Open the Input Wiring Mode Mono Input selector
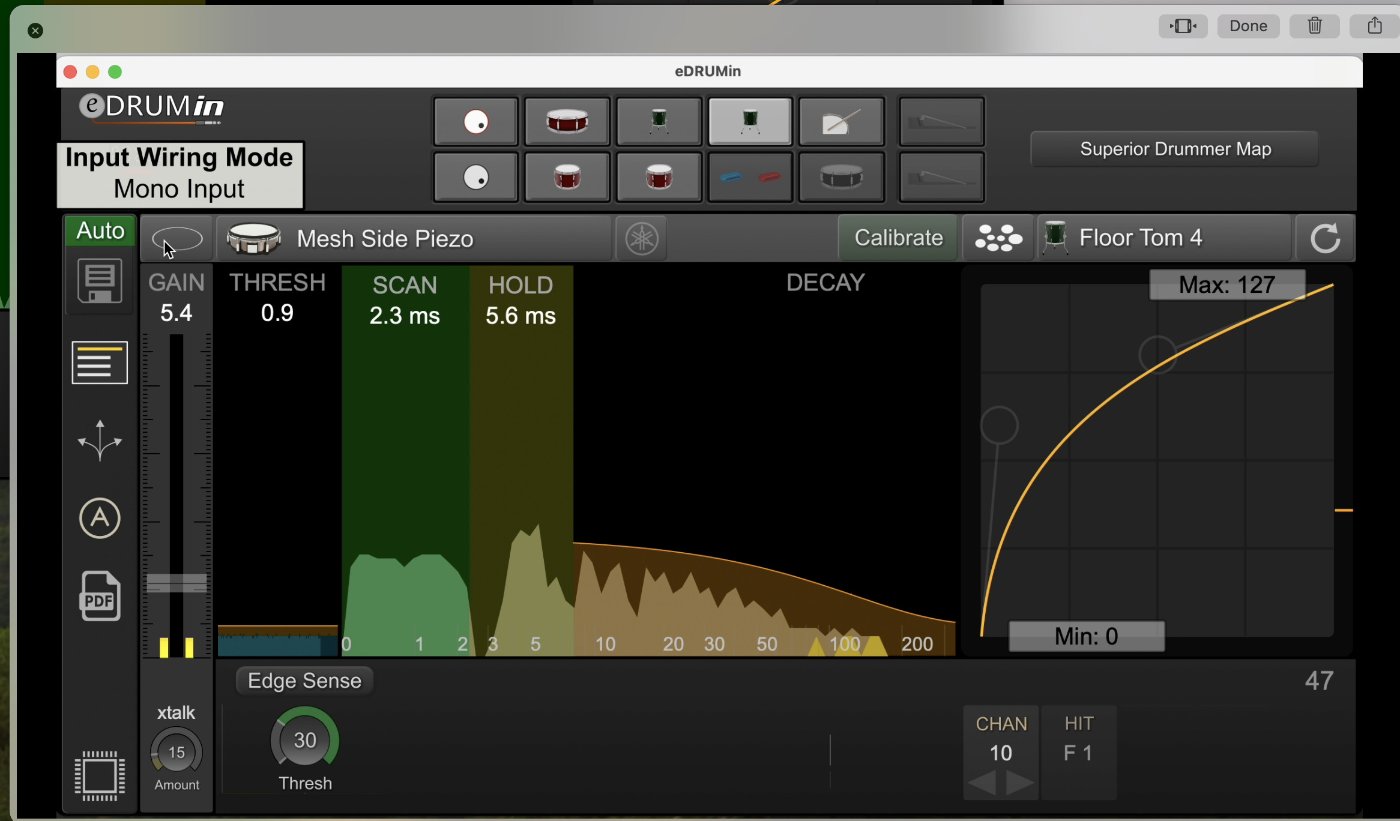The width and height of the screenshot is (1400, 821). 180,174
